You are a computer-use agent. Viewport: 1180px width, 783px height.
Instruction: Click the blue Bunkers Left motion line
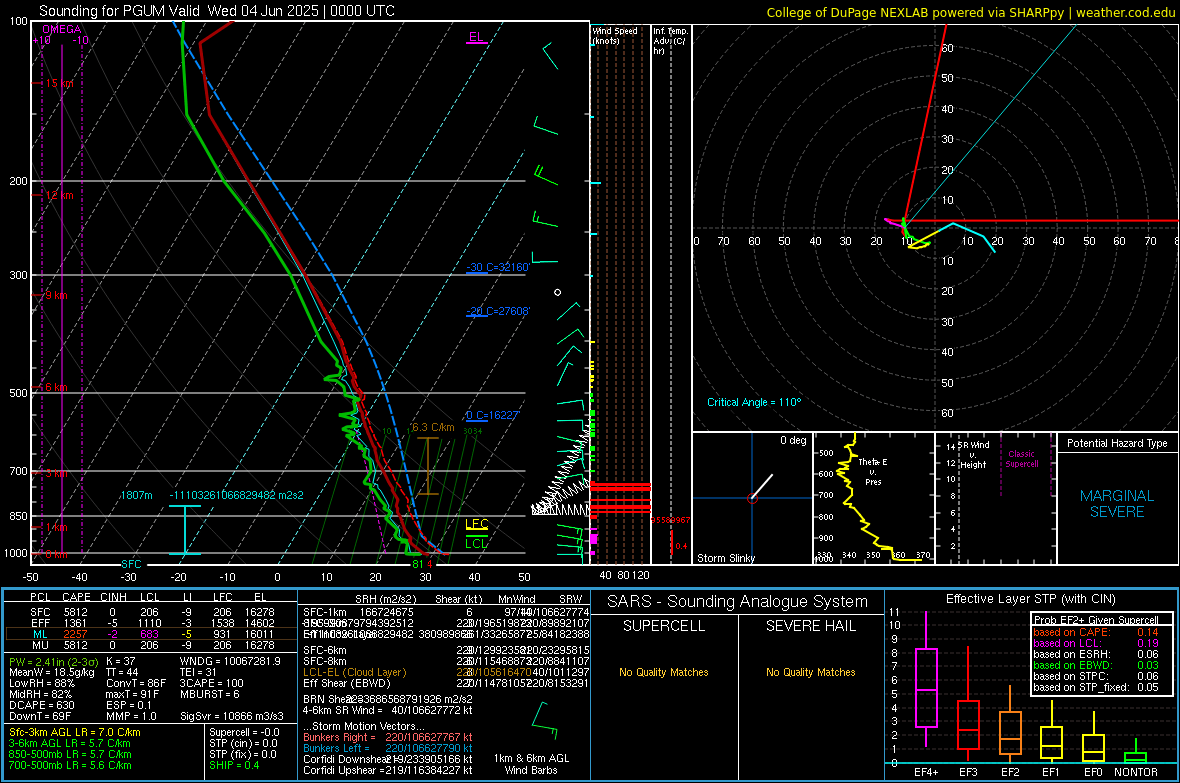point(388,748)
